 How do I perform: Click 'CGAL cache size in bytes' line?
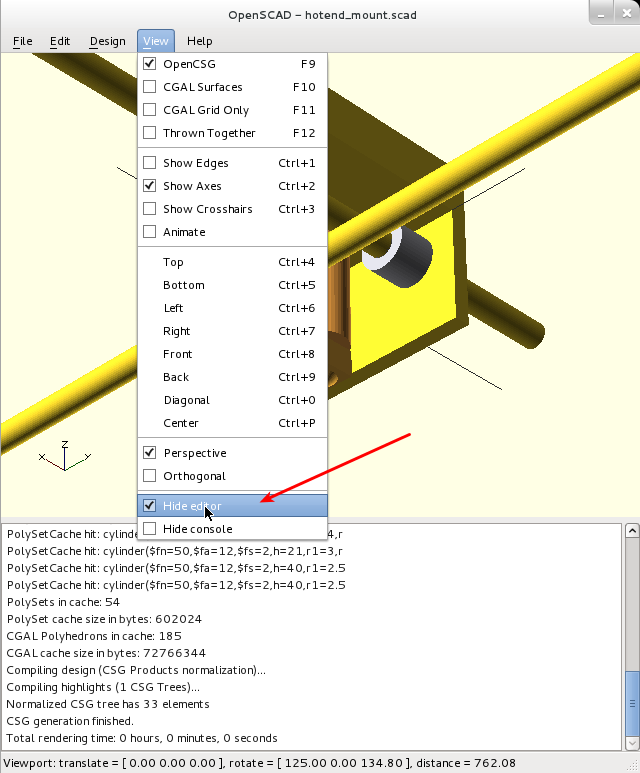[106, 653]
